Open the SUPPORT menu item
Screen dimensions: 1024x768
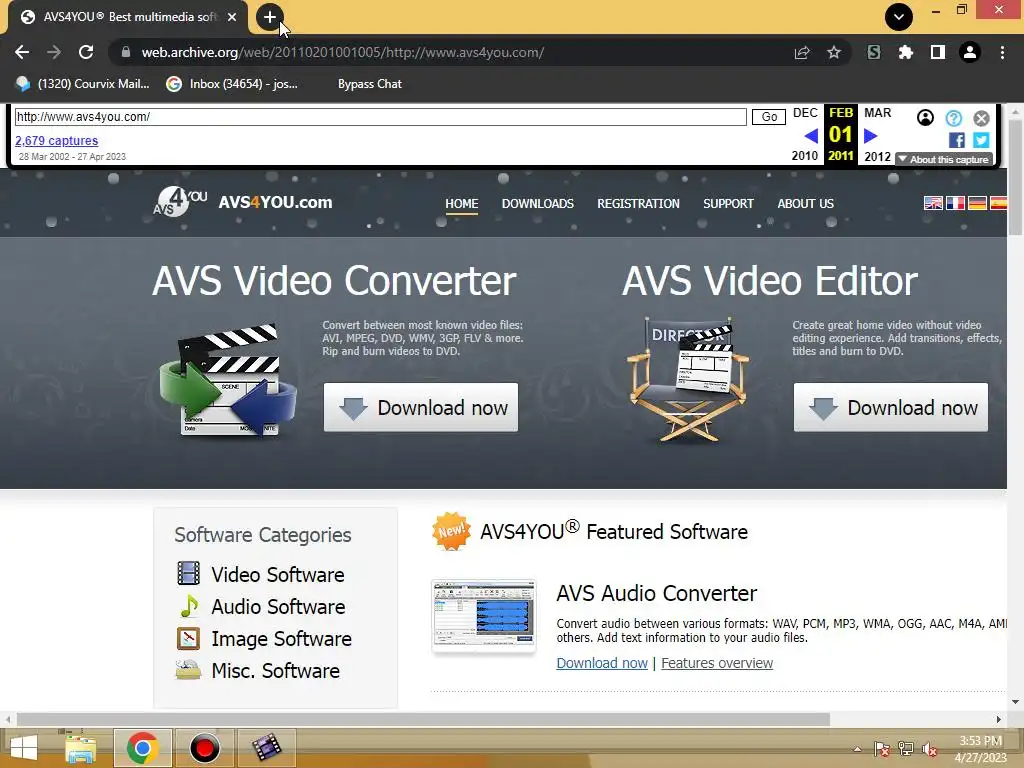tap(728, 204)
